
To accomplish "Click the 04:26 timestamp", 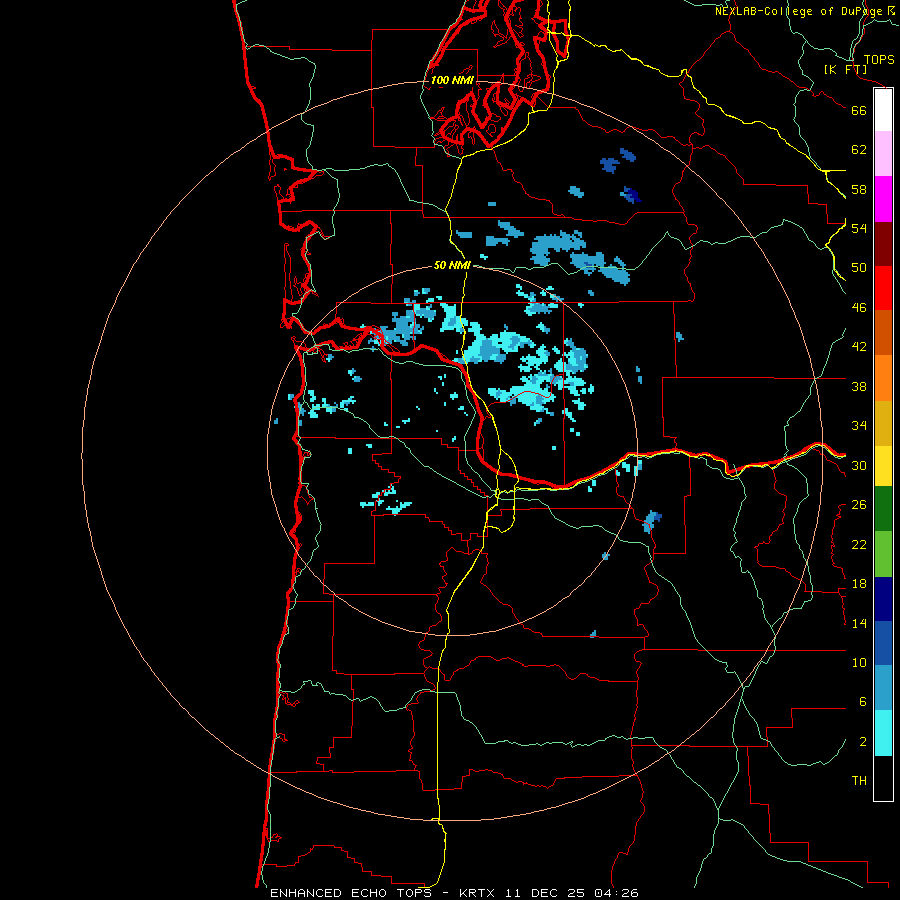I will click(615, 893).
